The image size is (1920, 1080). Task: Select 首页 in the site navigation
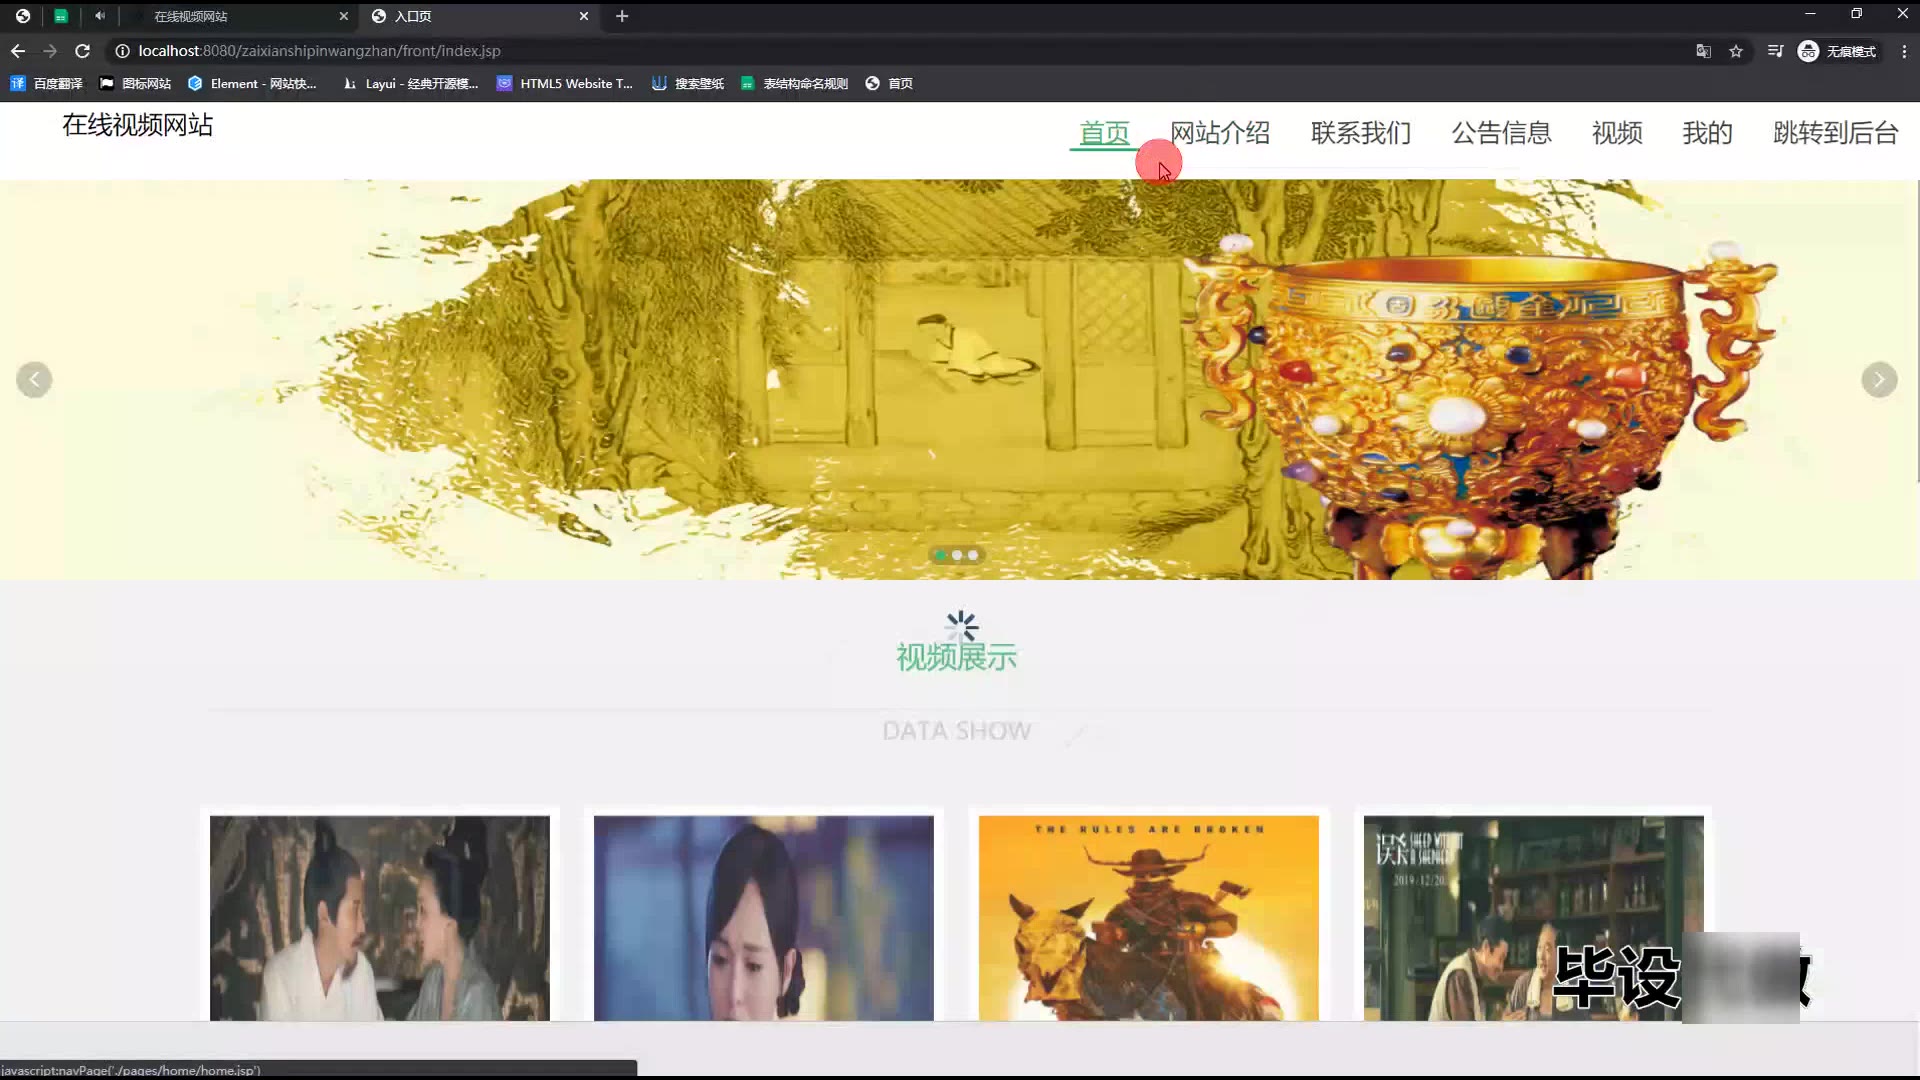click(x=1104, y=133)
